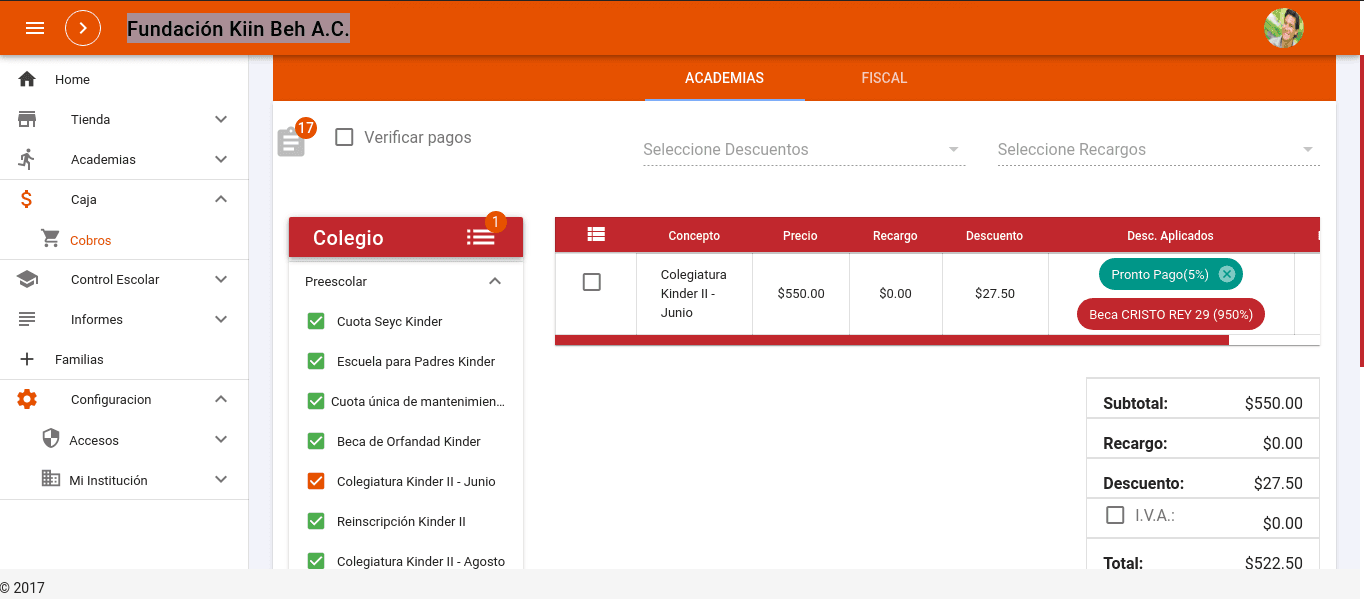The image size is (1364, 599).
Task: Click the Recargo column header
Action: tap(895, 236)
